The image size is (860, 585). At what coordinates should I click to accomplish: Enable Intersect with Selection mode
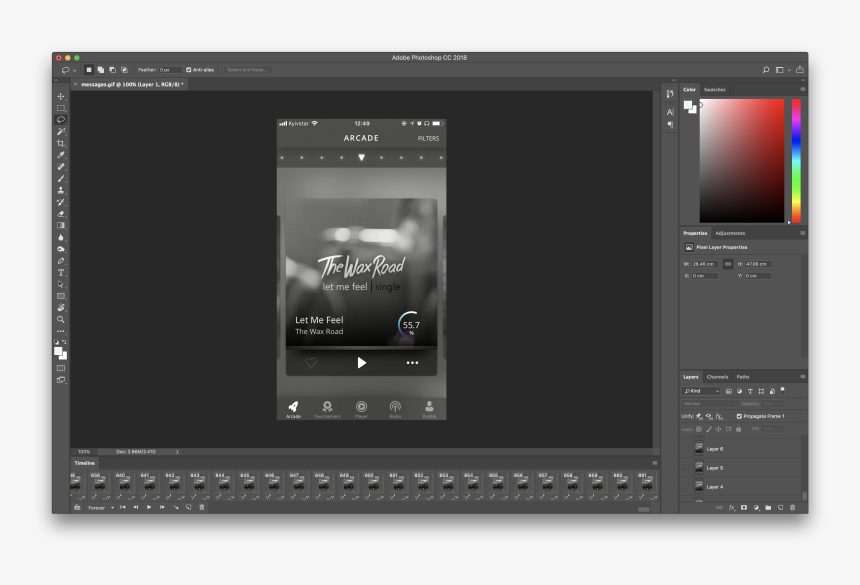(x=125, y=70)
